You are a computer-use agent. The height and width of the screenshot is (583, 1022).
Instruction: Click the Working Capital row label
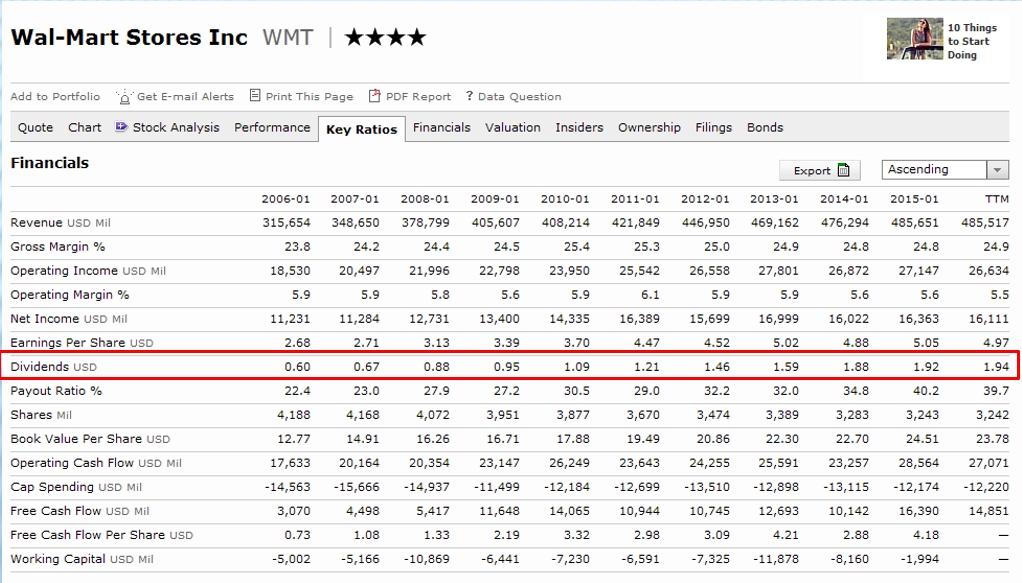click(x=81, y=560)
